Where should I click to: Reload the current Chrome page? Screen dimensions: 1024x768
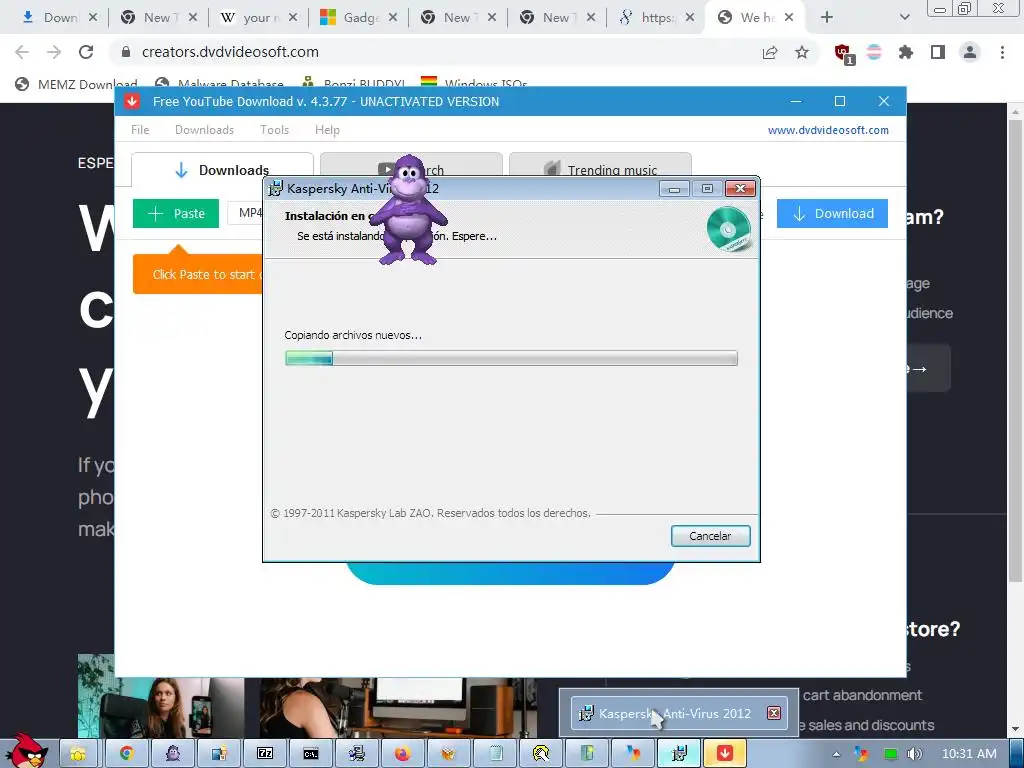(86, 52)
